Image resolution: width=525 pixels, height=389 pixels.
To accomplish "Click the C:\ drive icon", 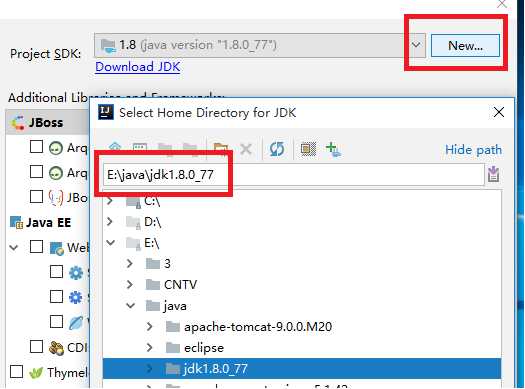I will point(133,202).
